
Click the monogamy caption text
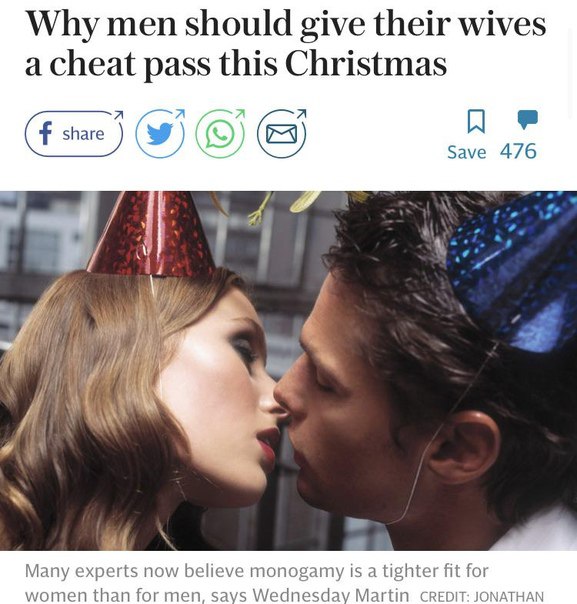pyautogui.click(x=257, y=583)
